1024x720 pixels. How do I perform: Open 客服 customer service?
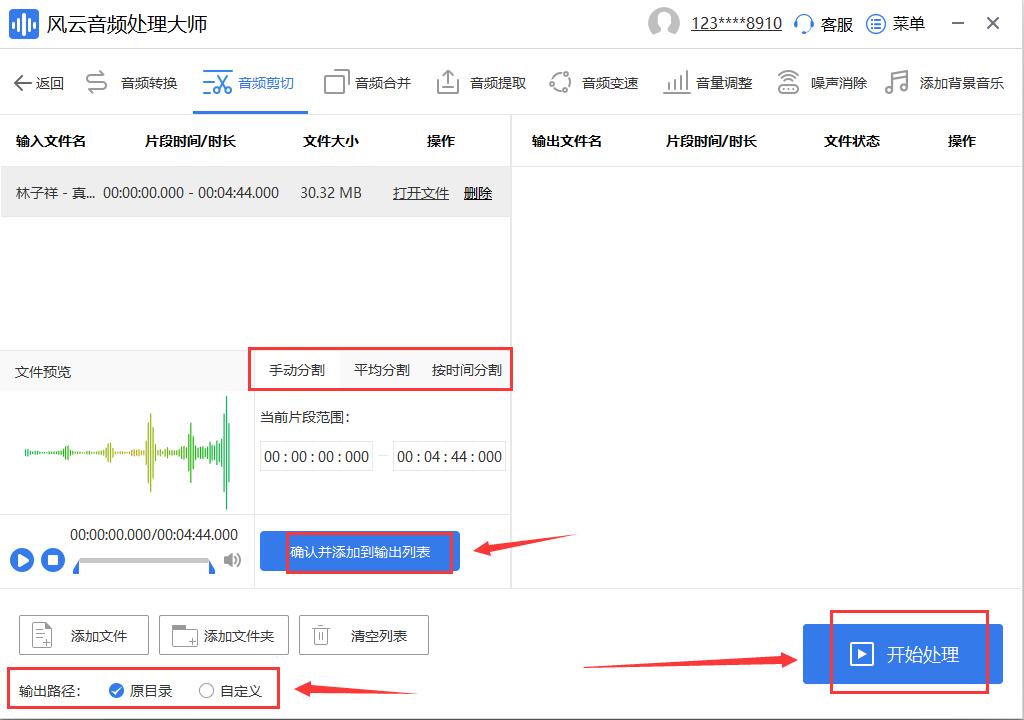point(832,23)
